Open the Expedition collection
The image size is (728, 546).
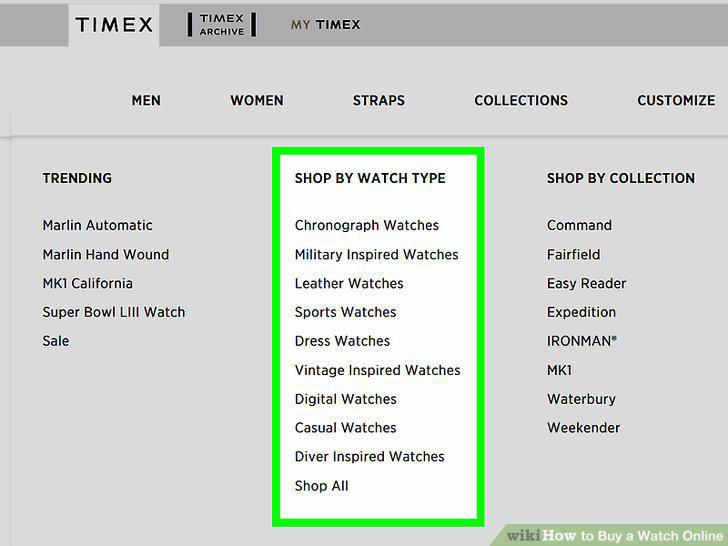[581, 312]
